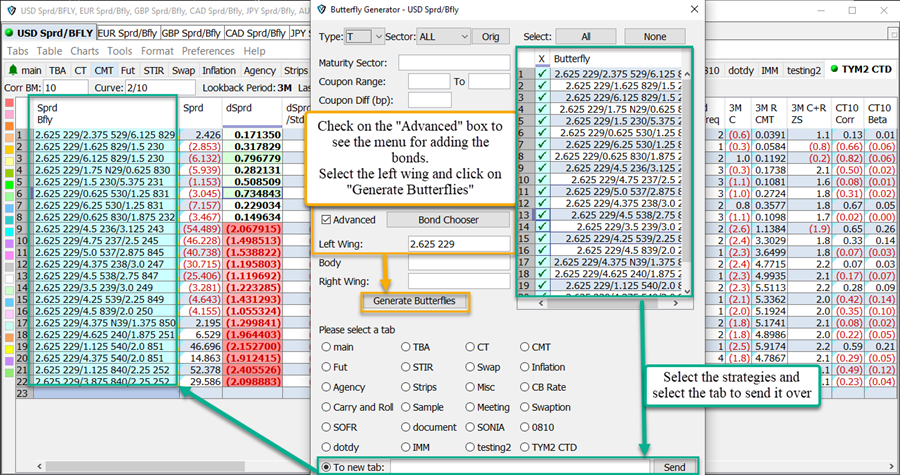Click the Orig button
The image size is (900, 475).
tap(490, 37)
